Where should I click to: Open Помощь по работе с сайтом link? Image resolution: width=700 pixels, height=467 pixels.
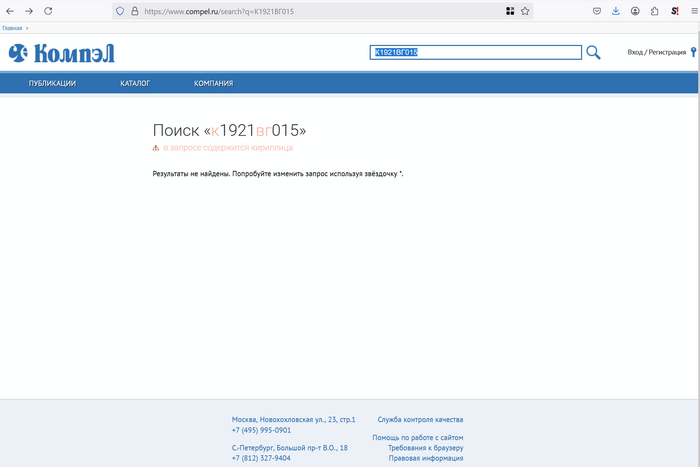(x=418, y=438)
